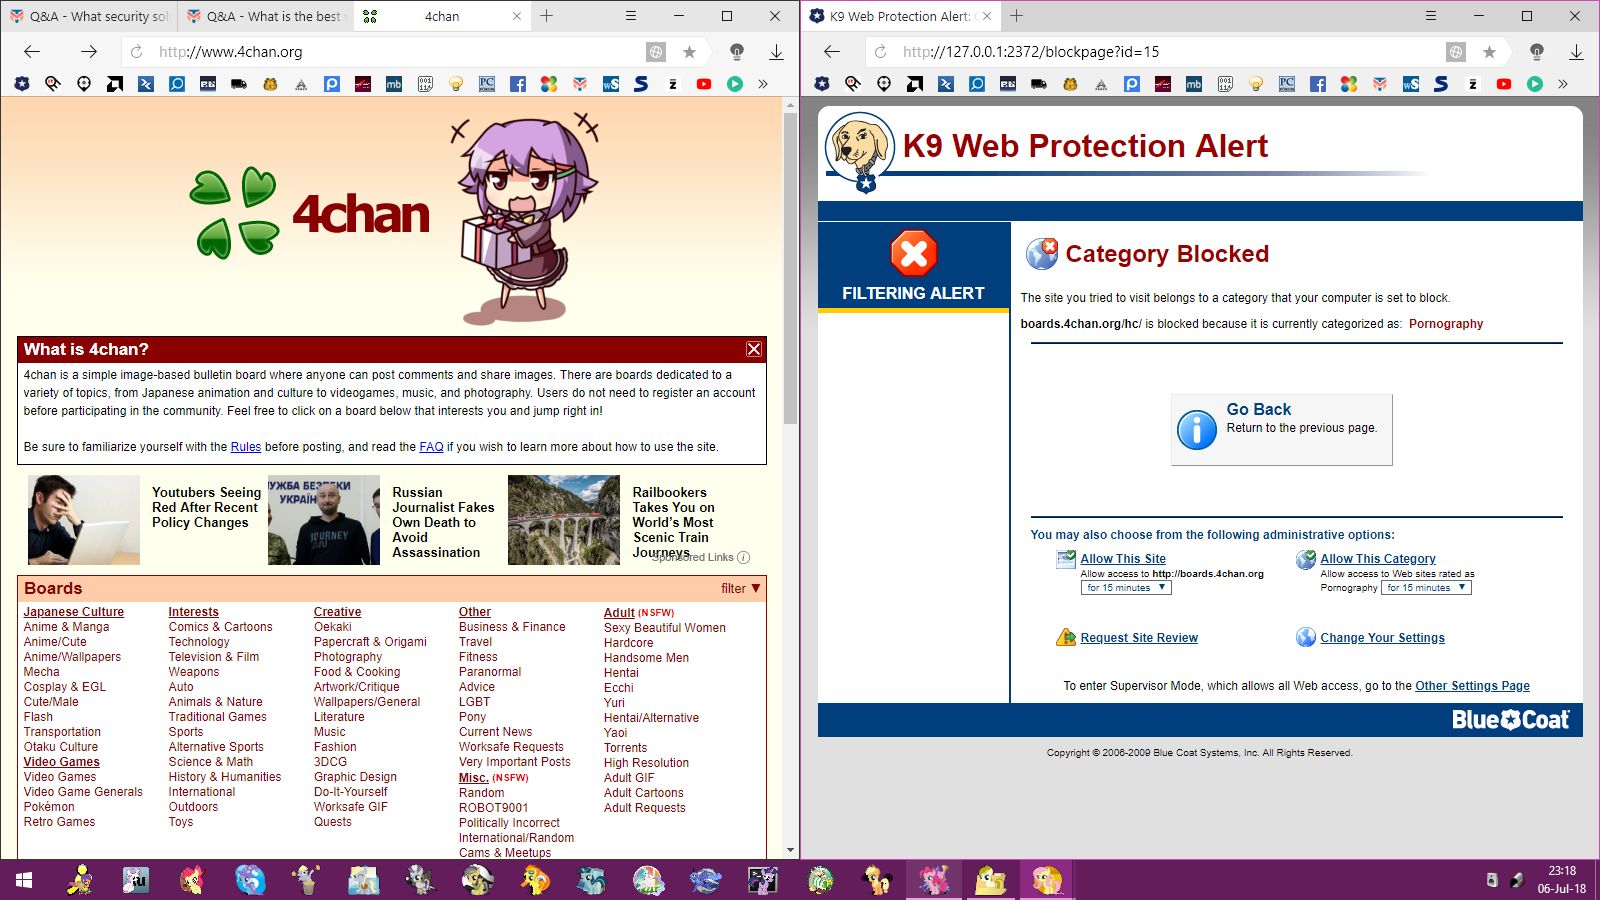Open the browser menu in the K9 alert window
Screen dimensions: 1600x900
tap(1431, 16)
